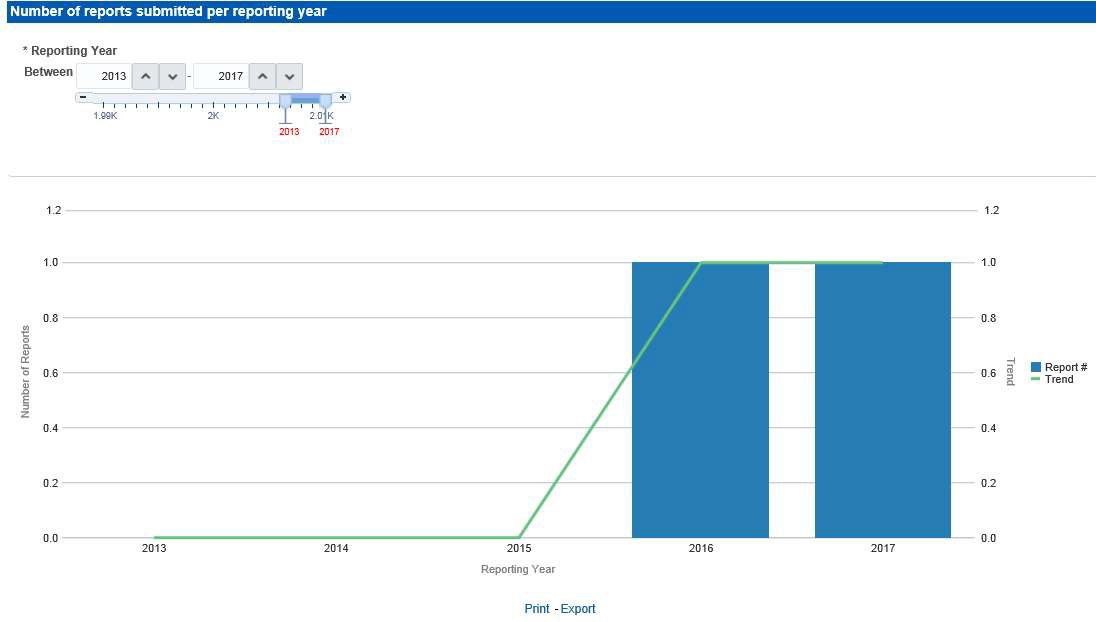
Task: Select the 2017 bar in the chart
Action: [x=882, y=400]
